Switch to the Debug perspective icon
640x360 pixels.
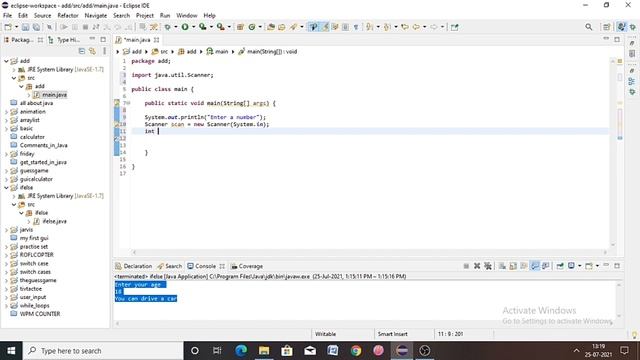(x=633, y=27)
